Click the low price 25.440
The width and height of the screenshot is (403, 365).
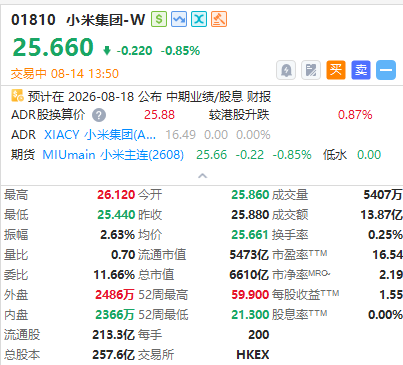116,215
